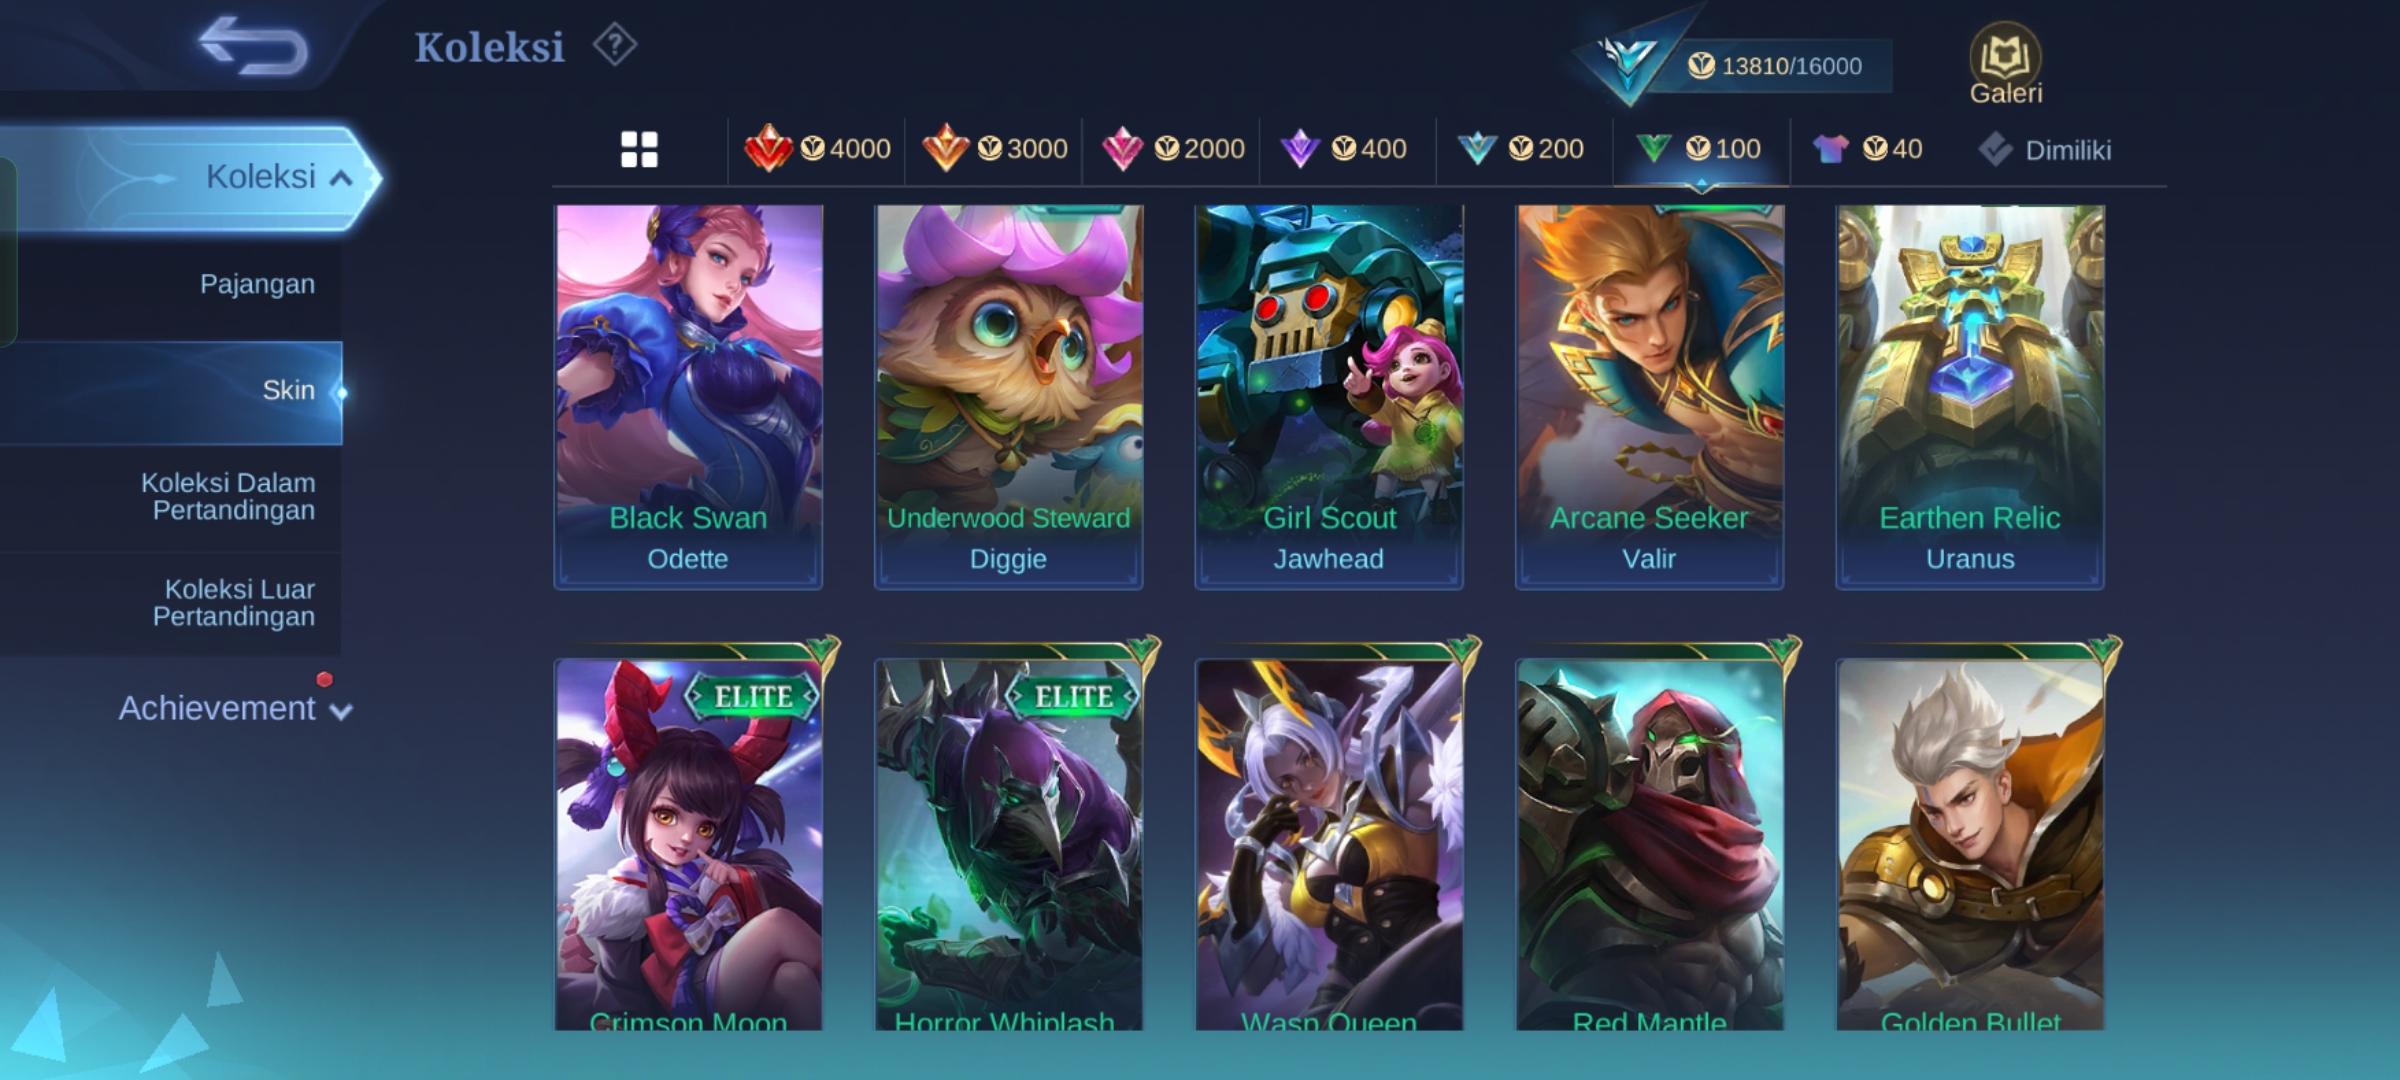
Task: Tap the back arrow icon
Action: [x=253, y=46]
